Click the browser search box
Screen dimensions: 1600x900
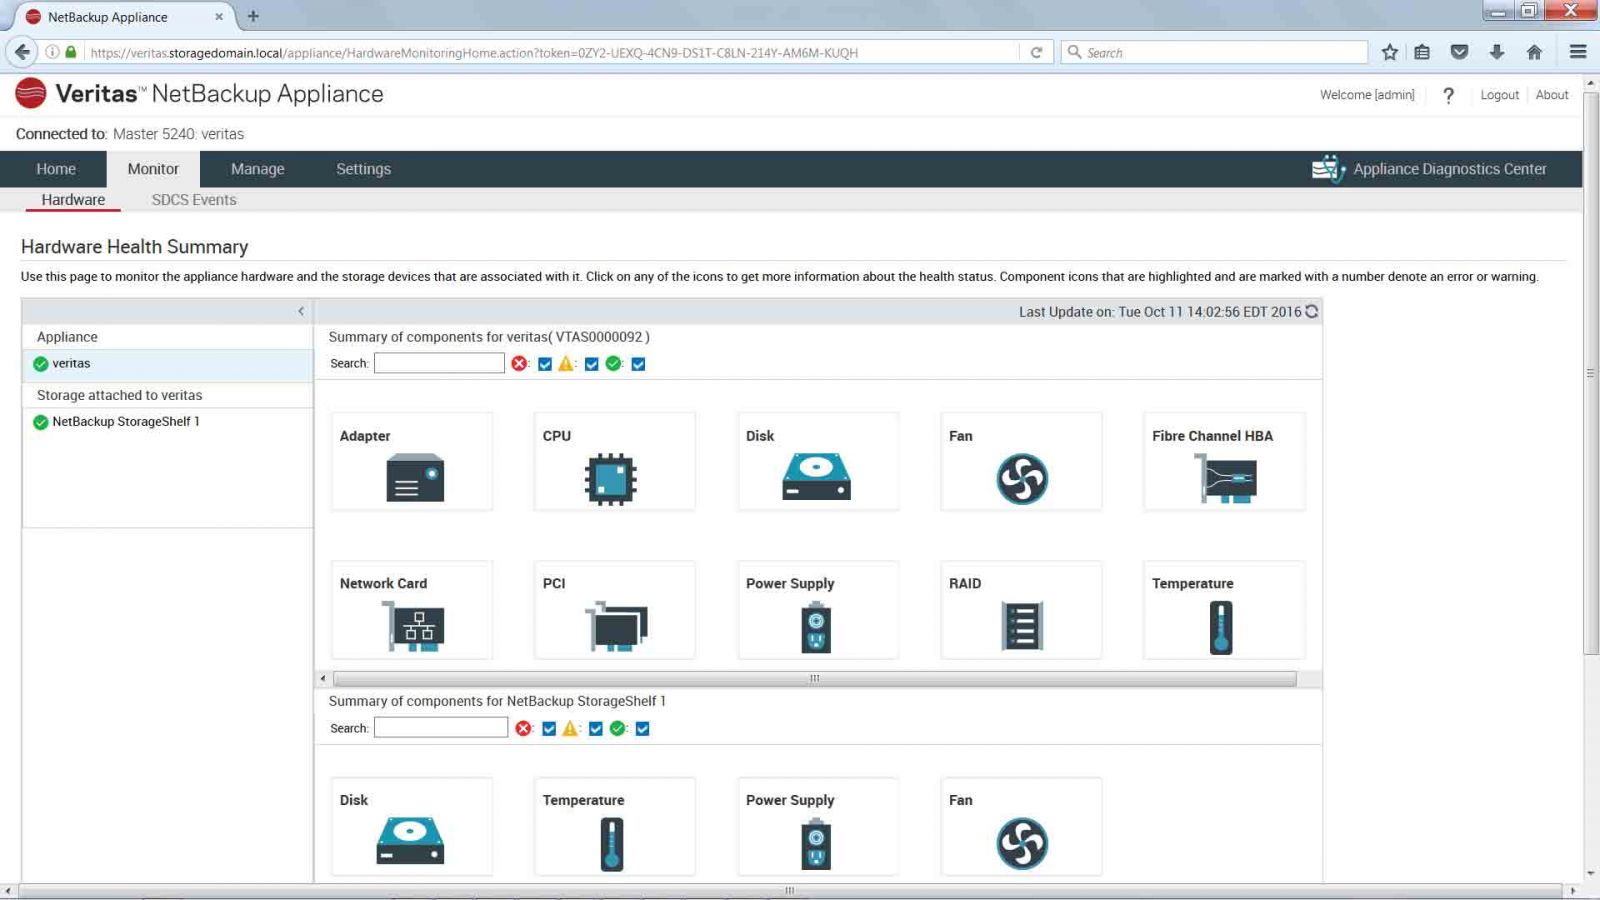pyautogui.click(x=1214, y=52)
